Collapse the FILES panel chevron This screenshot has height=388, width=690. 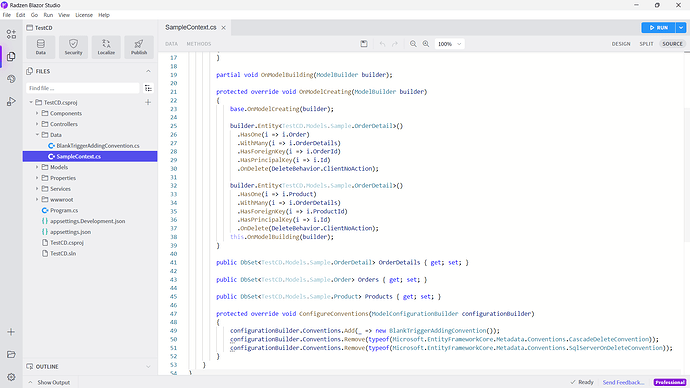[148, 71]
